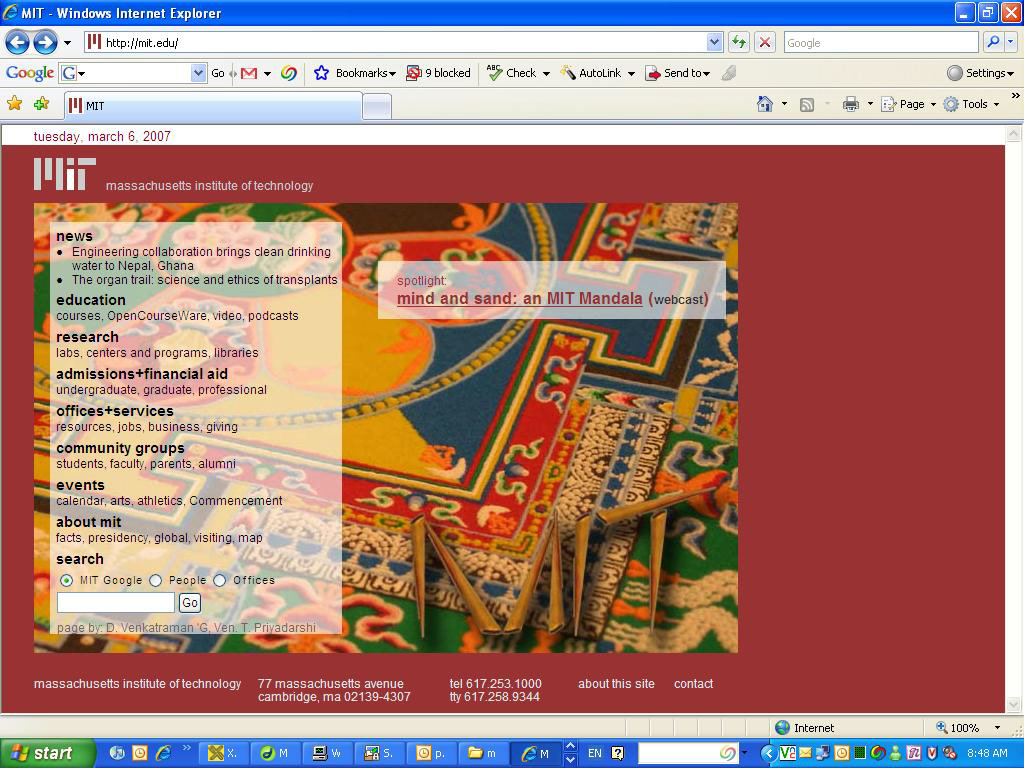
Task: Go forward with the Forward arrow button
Action: click(45, 43)
